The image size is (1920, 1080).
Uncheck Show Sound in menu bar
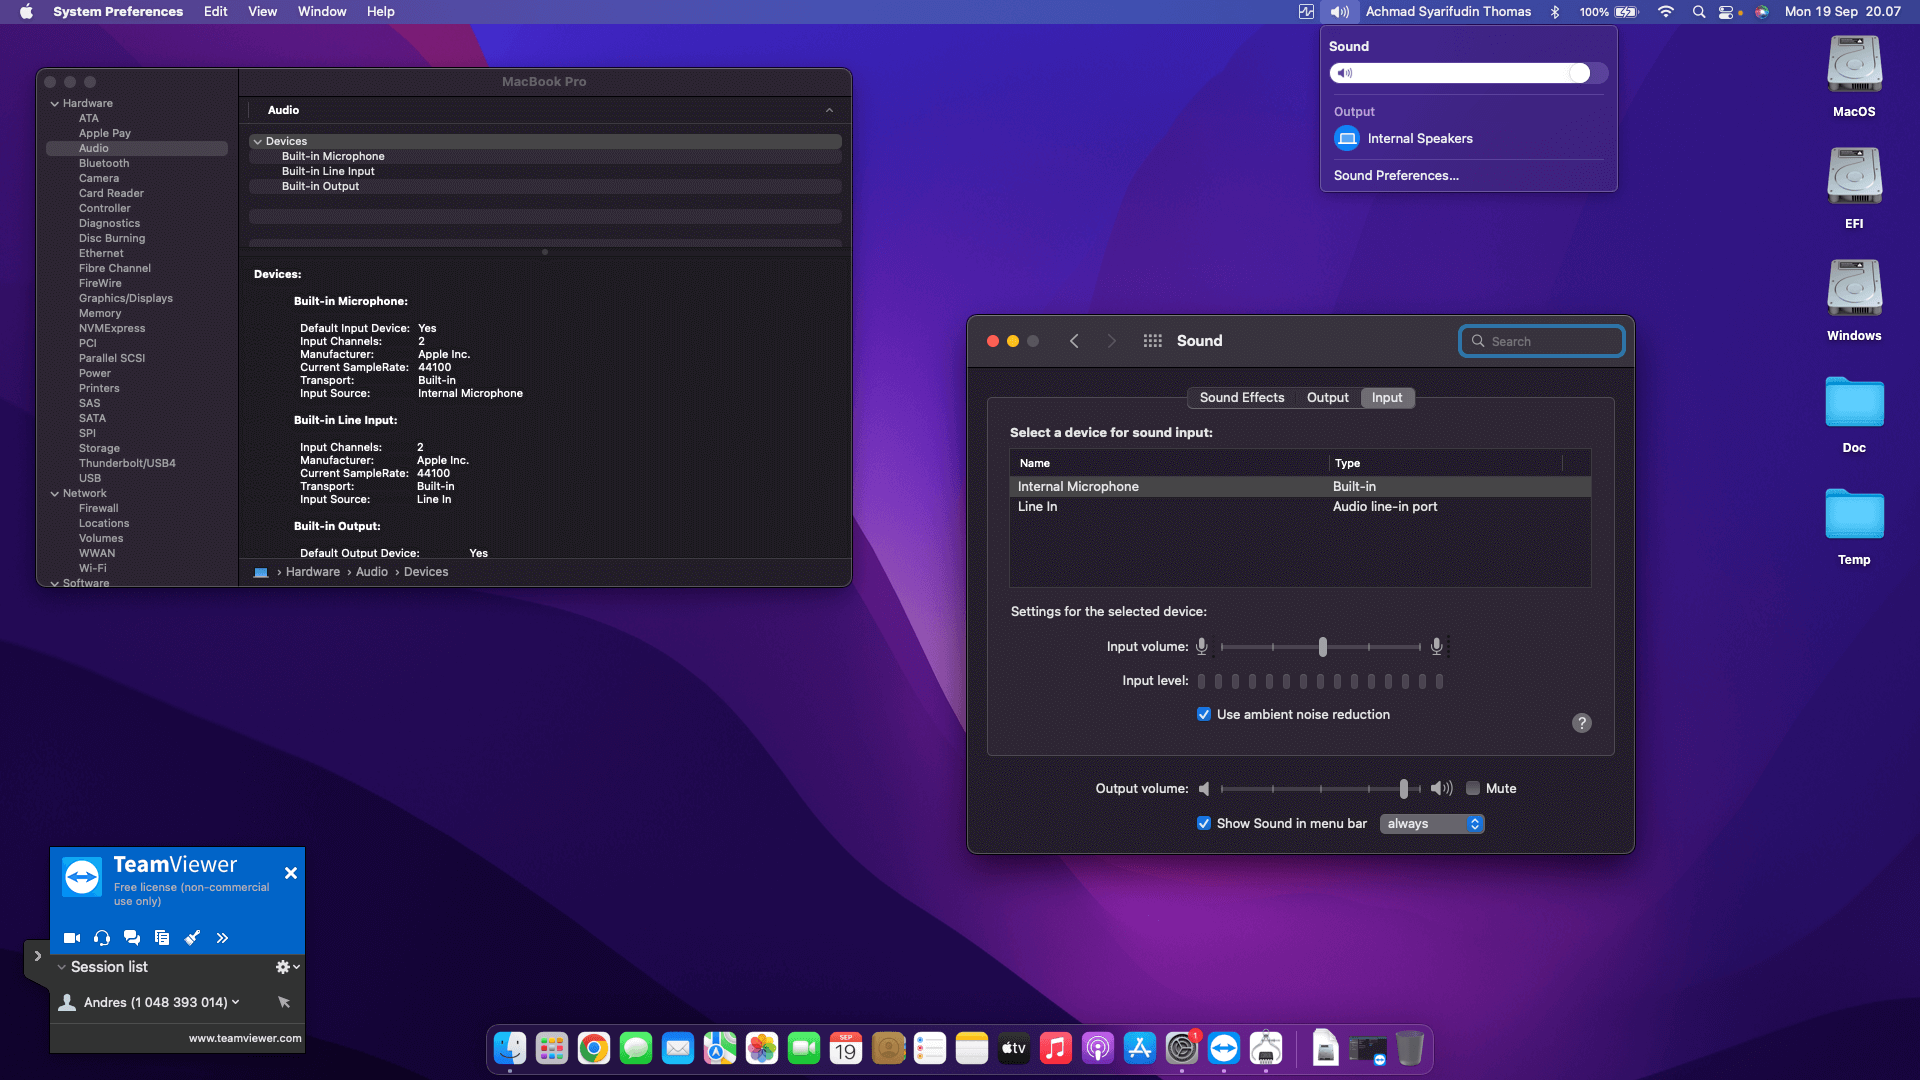coord(1204,823)
